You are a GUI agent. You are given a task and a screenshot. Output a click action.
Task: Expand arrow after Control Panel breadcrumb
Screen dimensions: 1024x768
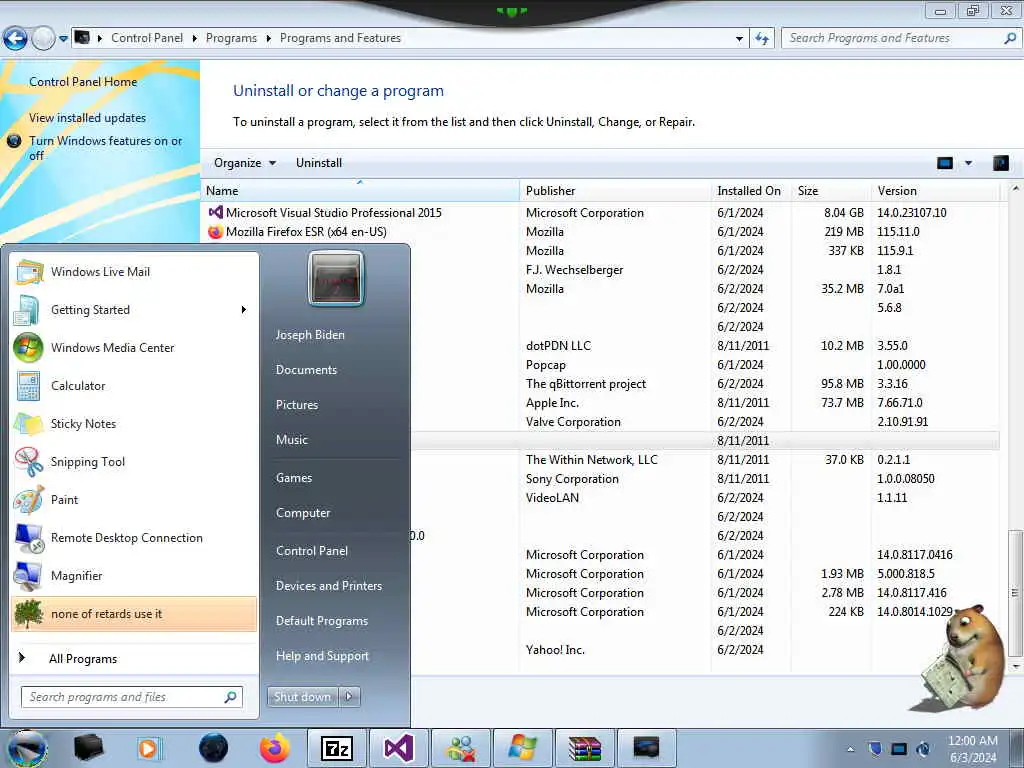[195, 39]
